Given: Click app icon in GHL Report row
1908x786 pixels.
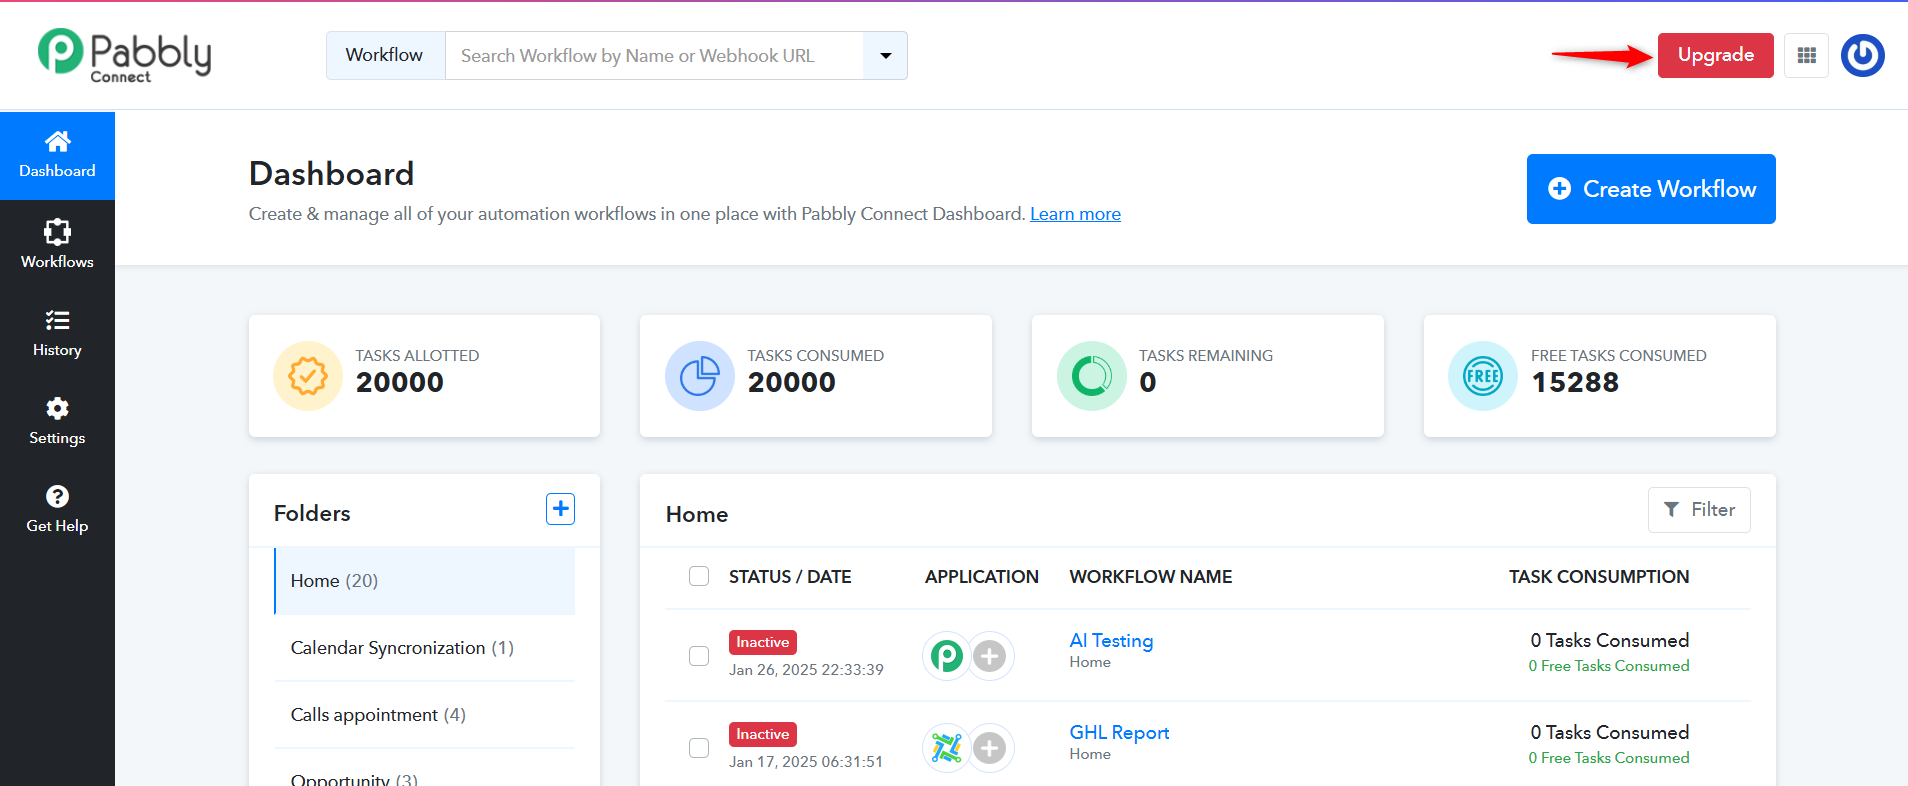Looking at the screenshot, I should (x=946, y=748).
